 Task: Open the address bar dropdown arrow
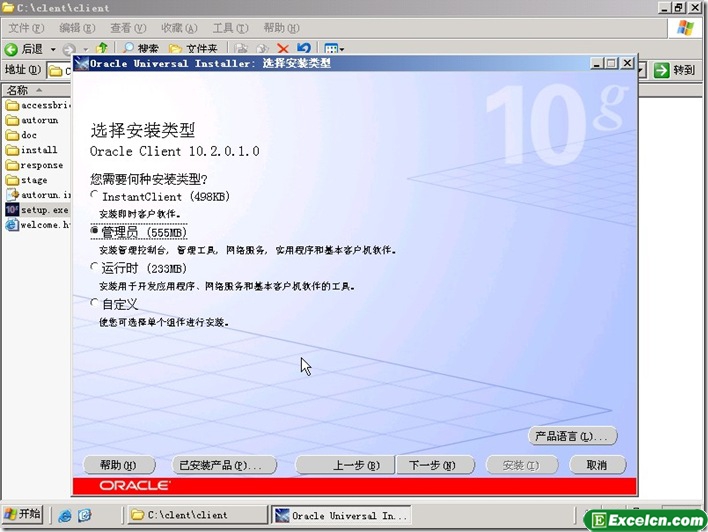643,70
